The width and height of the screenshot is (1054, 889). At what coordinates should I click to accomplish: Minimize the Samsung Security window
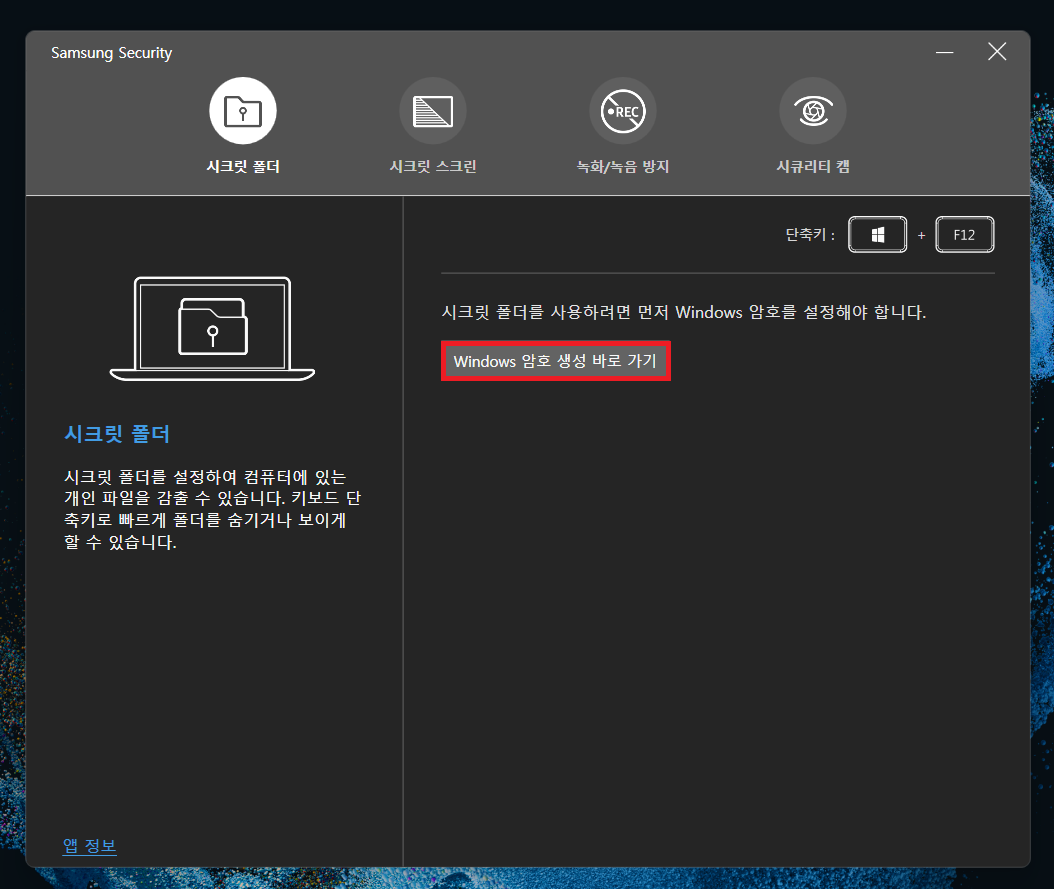click(x=944, y=52)
